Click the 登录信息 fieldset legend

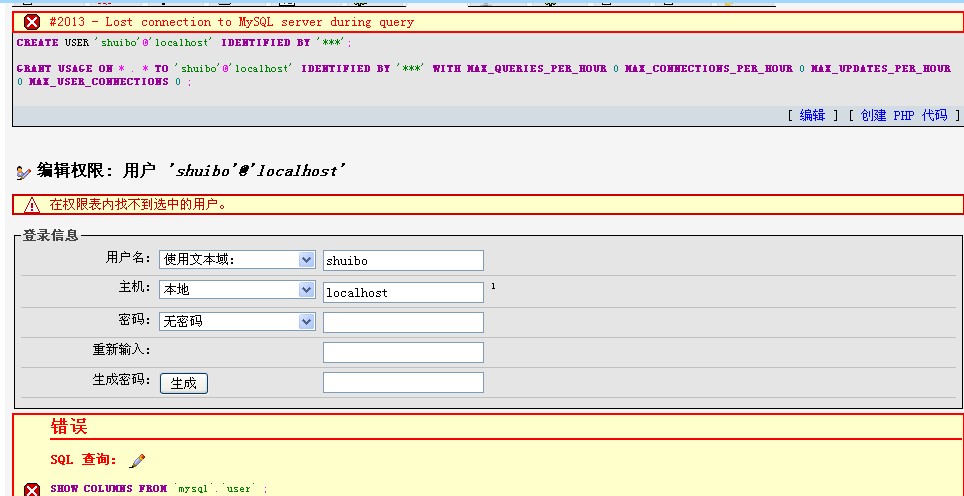51,236
